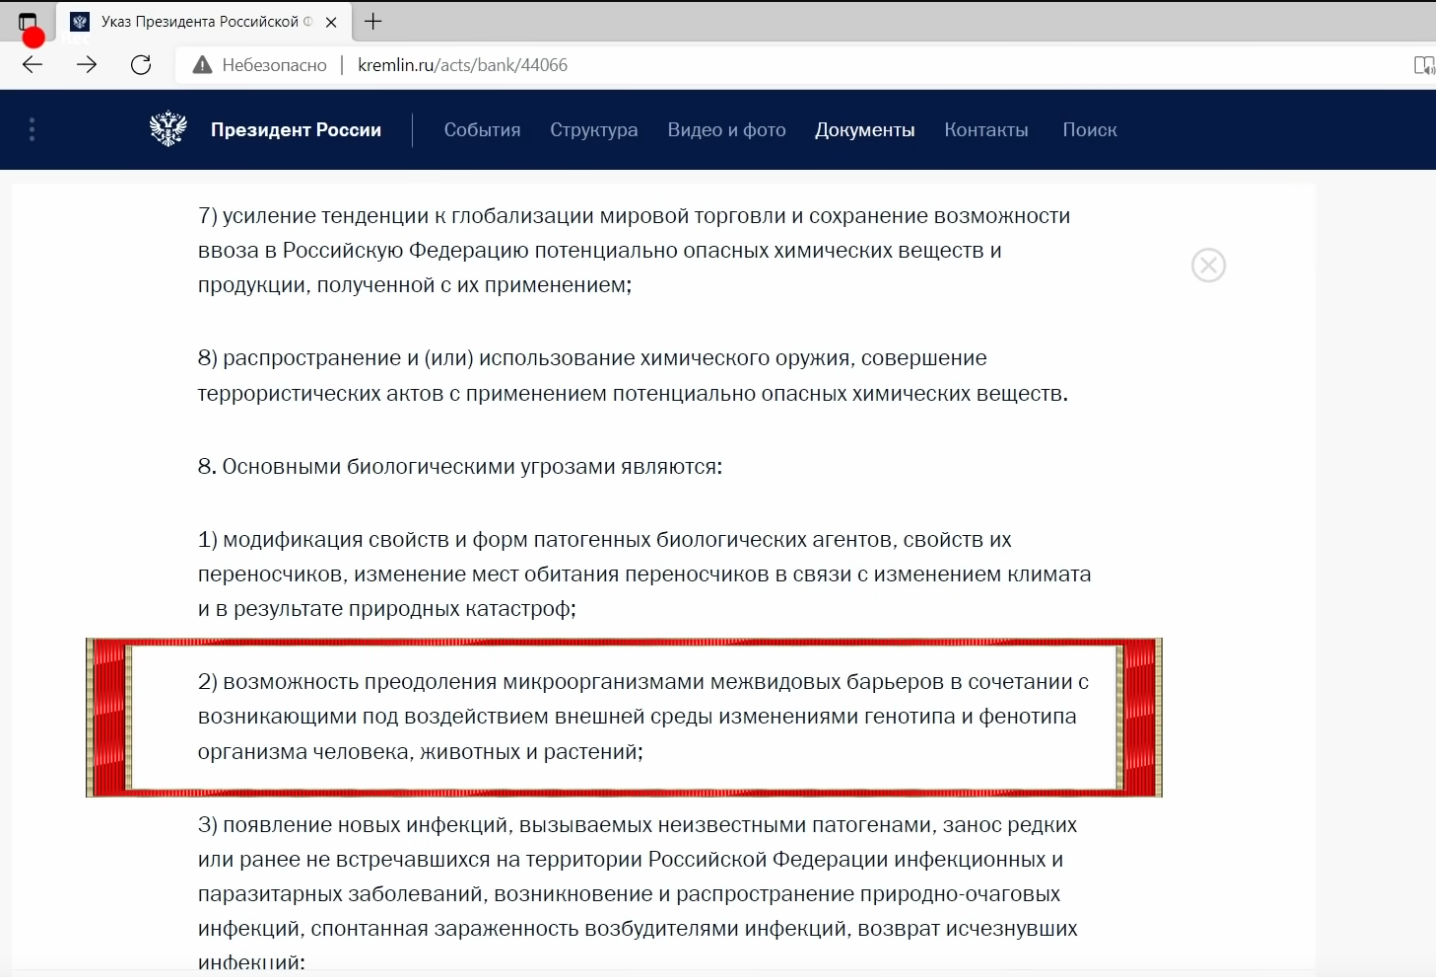Open the tab actions menu icon

tap(28, 22)
